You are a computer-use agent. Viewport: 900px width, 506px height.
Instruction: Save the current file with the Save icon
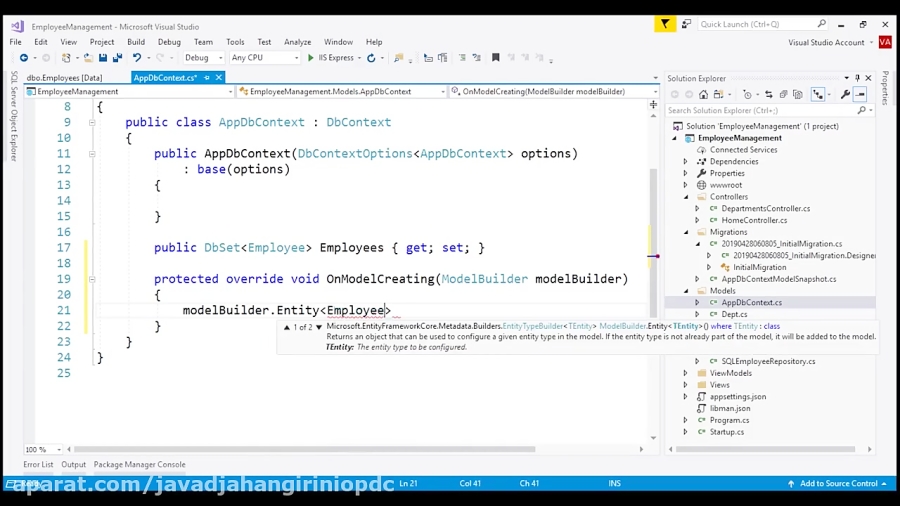tap(103, 57)
